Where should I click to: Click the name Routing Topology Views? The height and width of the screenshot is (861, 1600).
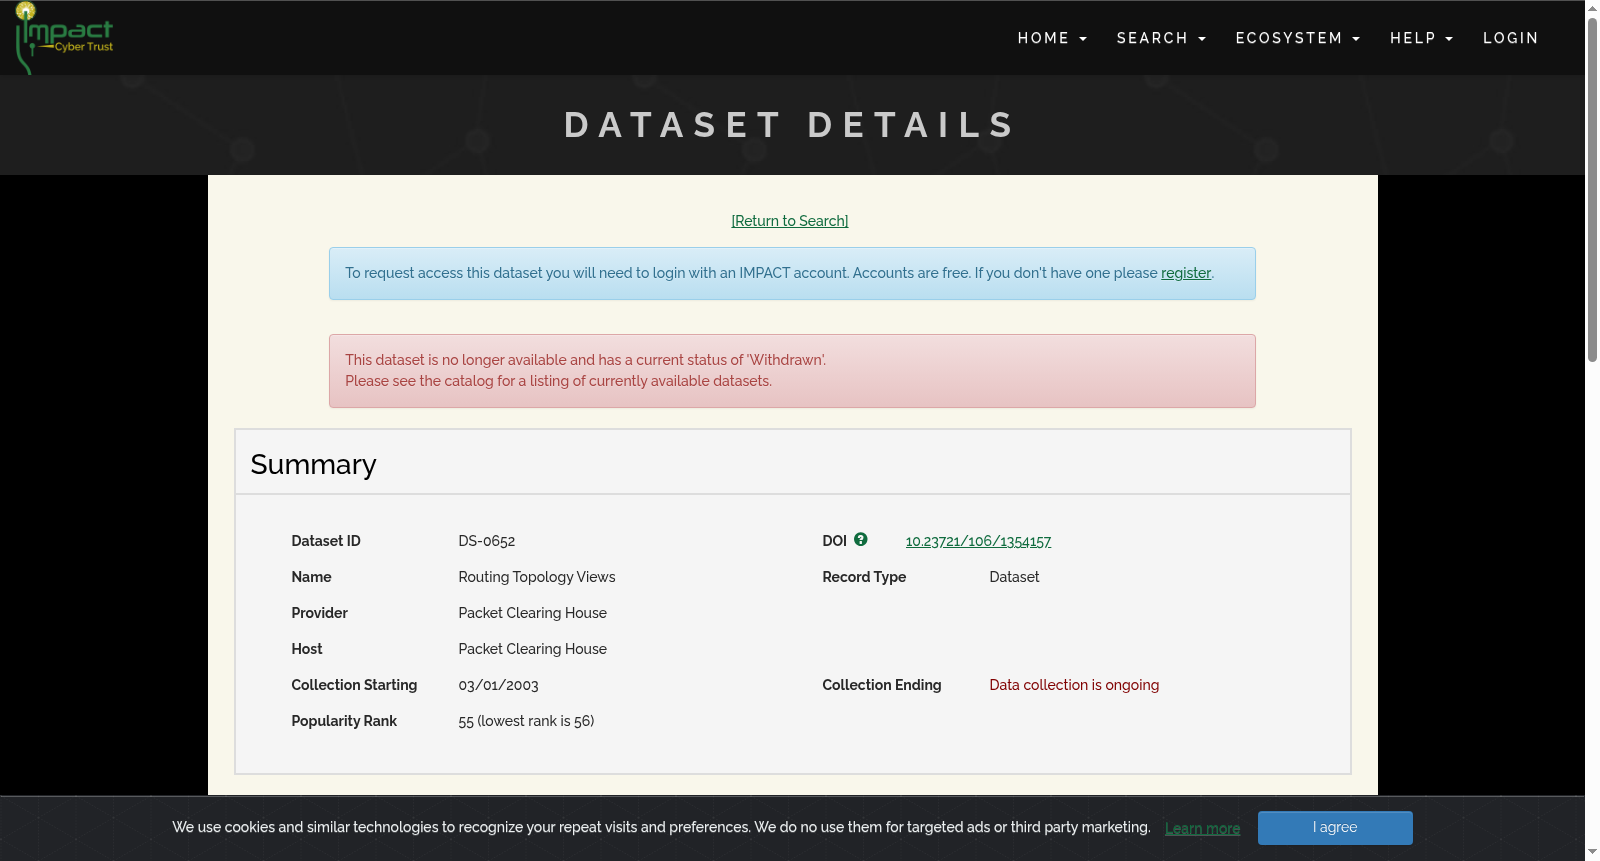(x=537, y=577)
